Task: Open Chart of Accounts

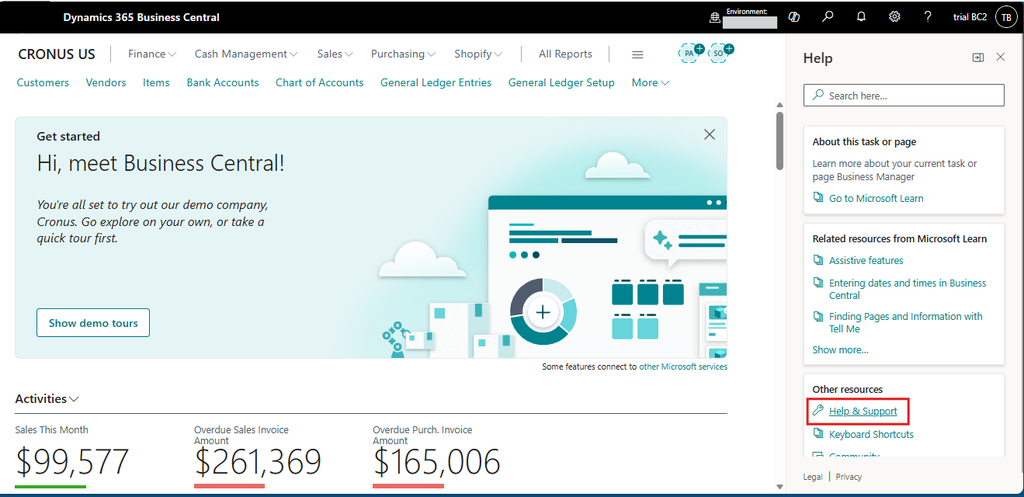Action: [319, 83]
